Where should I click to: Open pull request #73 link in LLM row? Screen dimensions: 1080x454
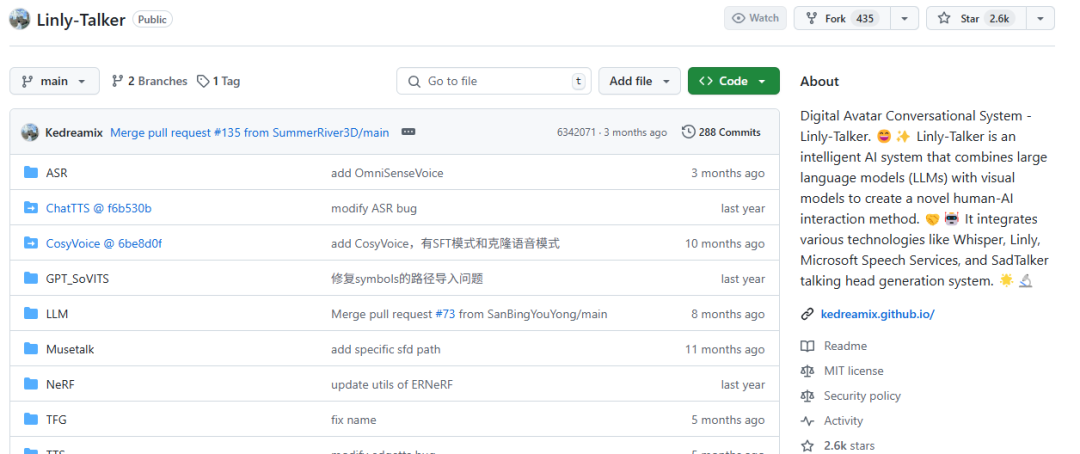pyautogui.click(x=445, y=313)
